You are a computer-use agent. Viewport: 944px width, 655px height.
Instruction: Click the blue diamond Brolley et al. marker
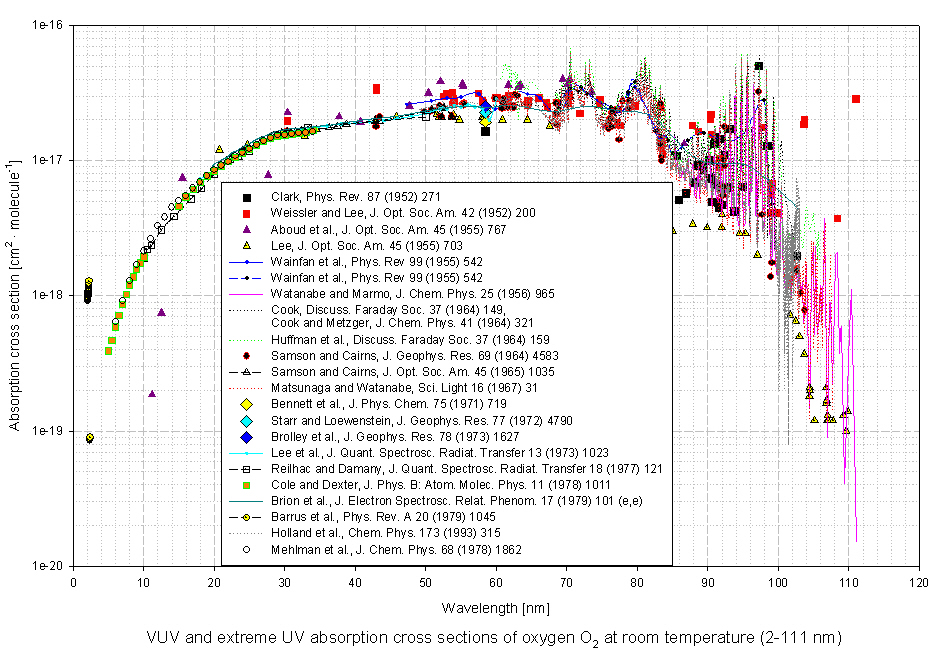[x=246, y=437]
